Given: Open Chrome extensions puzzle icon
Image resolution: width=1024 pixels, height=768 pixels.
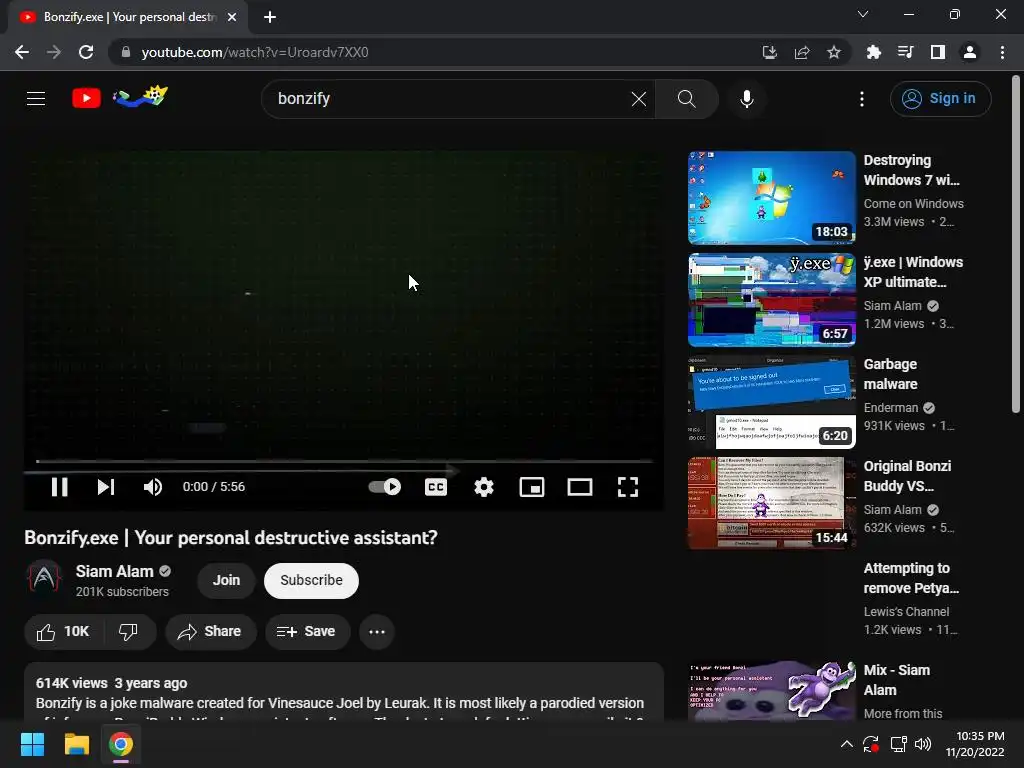Looking at the screenshot, I should (x=873, y=52).
